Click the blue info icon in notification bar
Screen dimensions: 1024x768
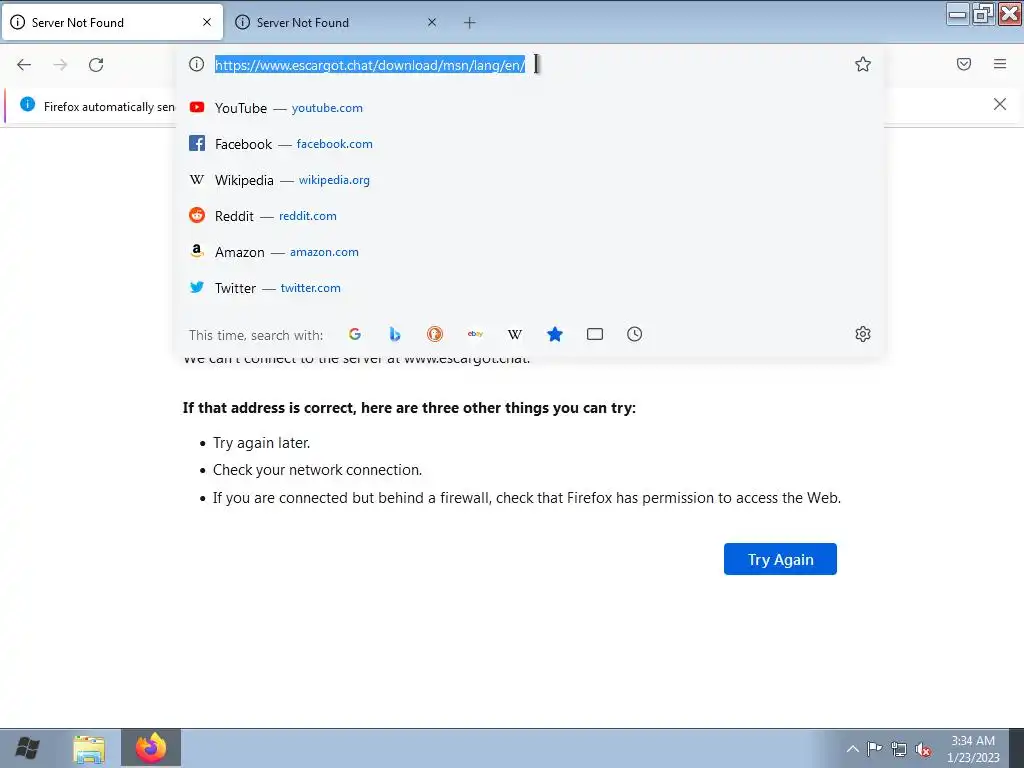(x=27, y=104)
